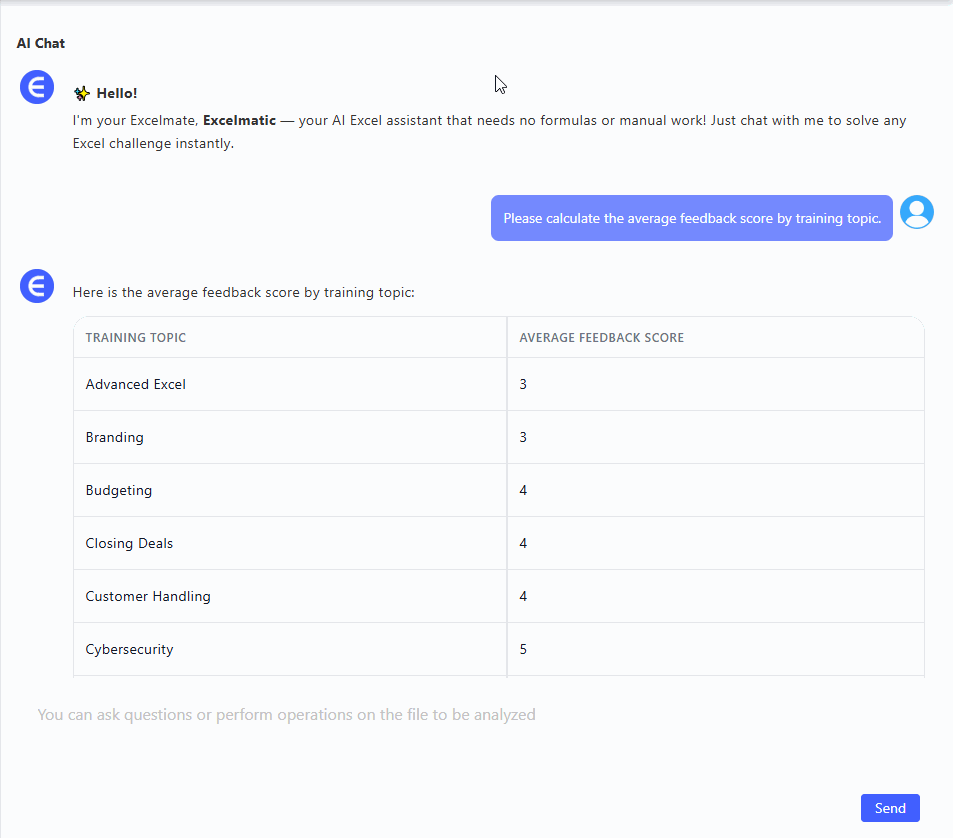Click the bold Excelmatic name in the greeting
Image resolution: width=953 pixels, height=838 pixels.
coord(239,120)
